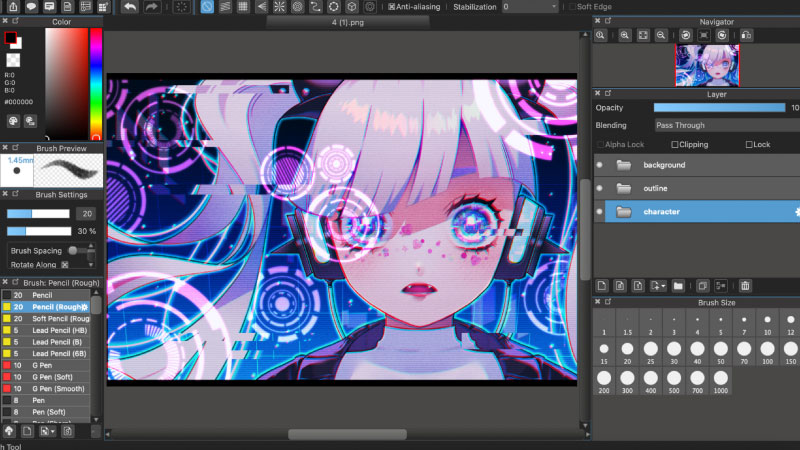Zoom in using the Navigator magnifier
800x450 pixels.
(624, 35)
